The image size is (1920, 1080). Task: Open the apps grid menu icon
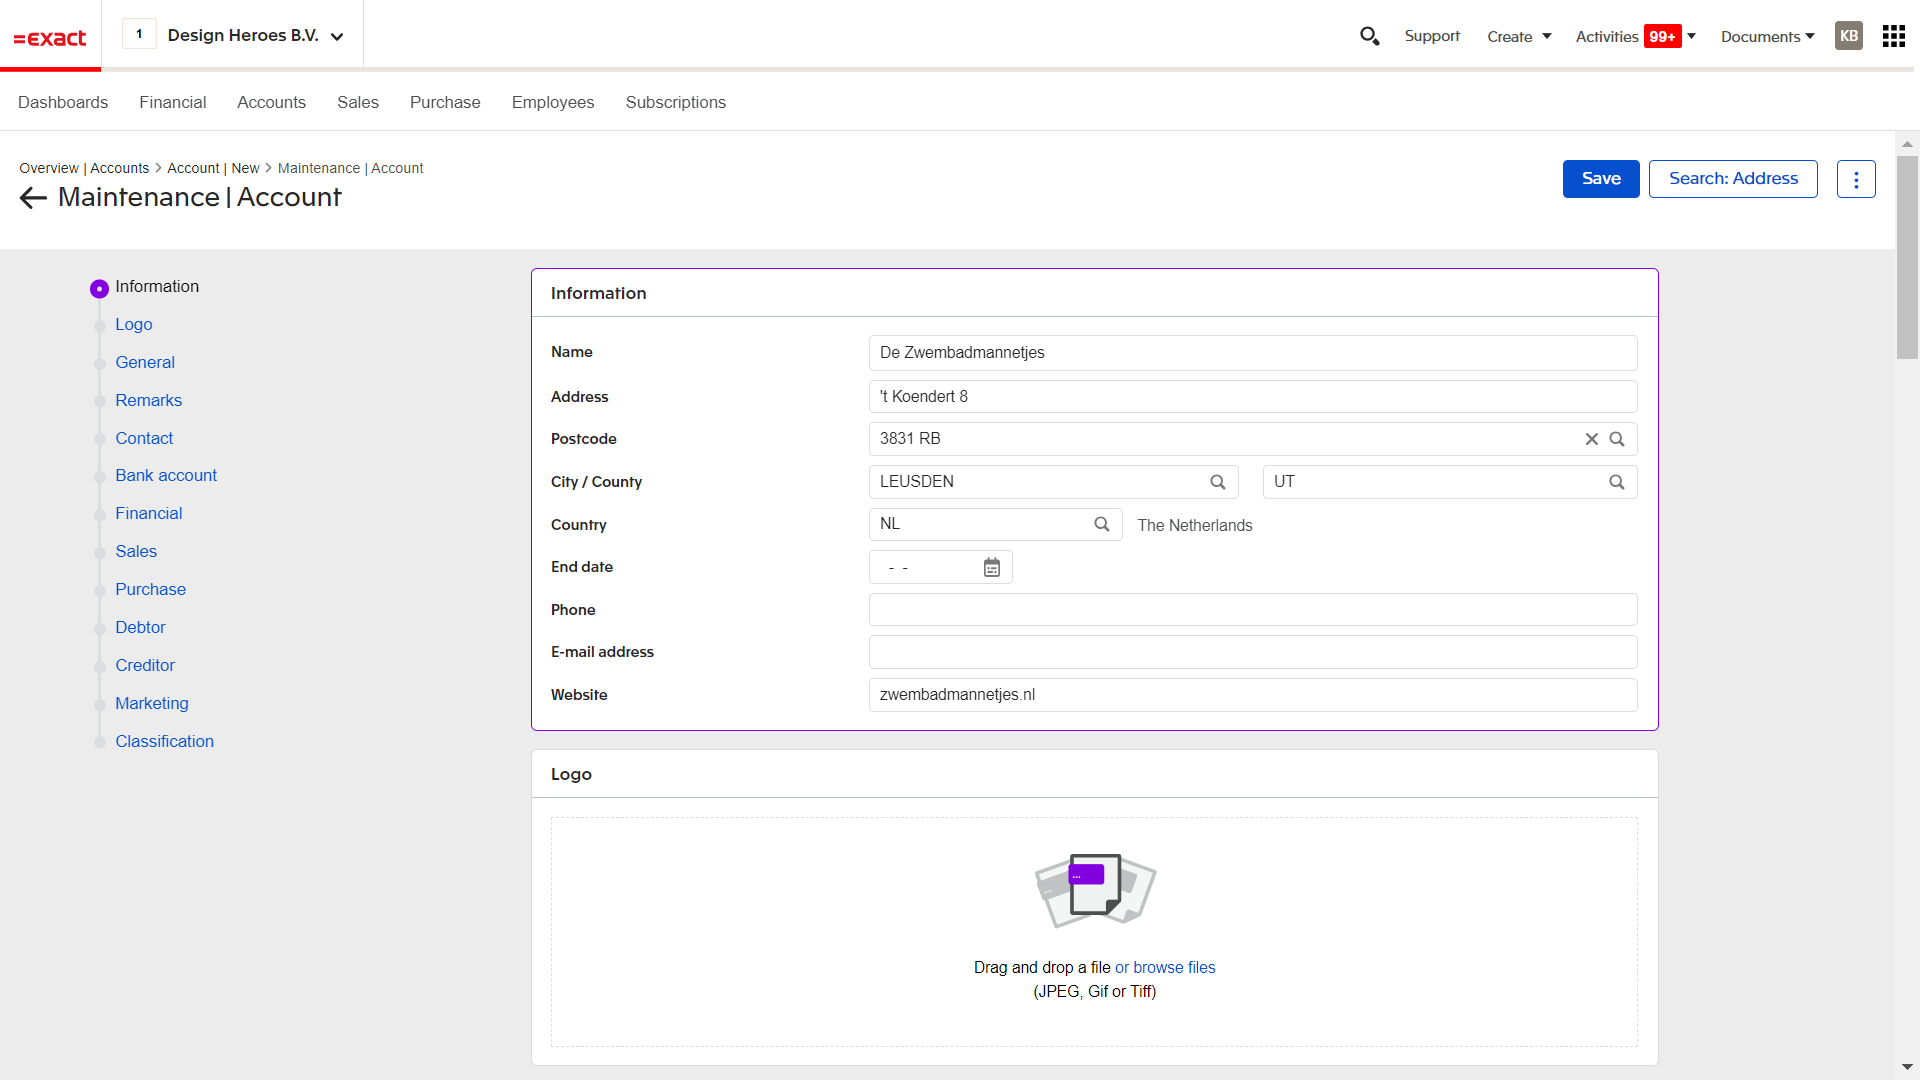(1893, 37)
